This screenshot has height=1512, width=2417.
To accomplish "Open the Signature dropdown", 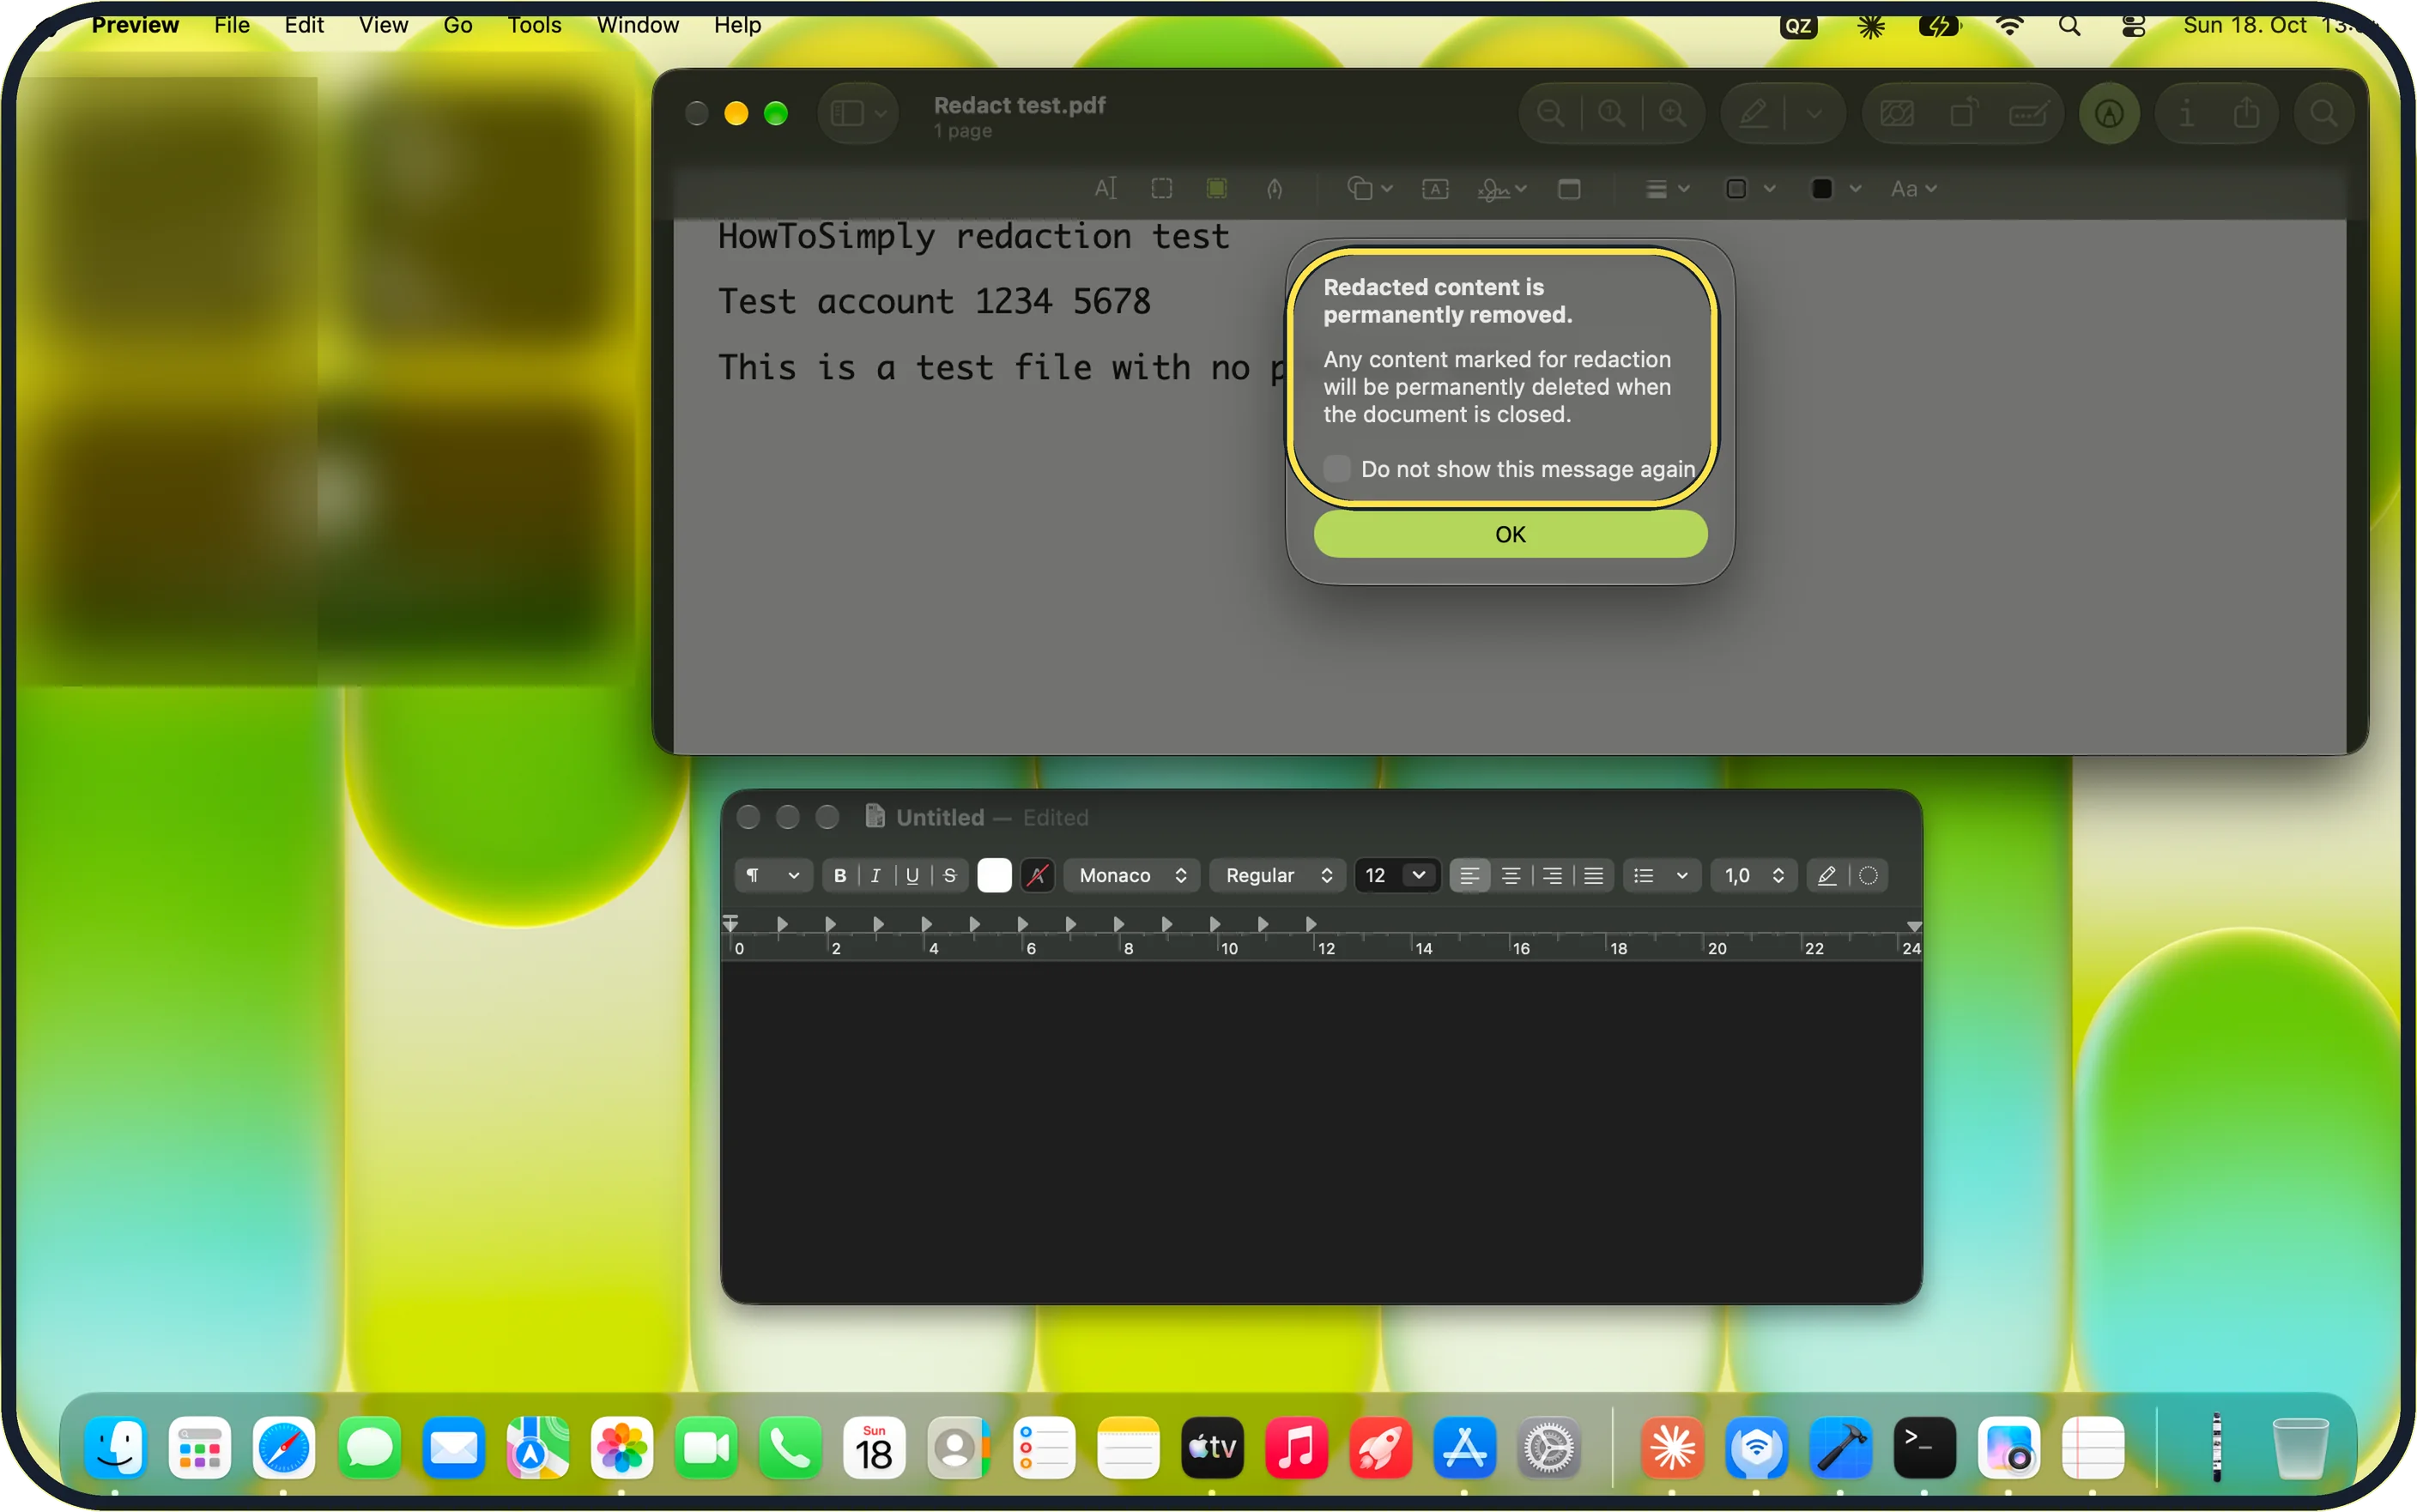I will 1501,188.
